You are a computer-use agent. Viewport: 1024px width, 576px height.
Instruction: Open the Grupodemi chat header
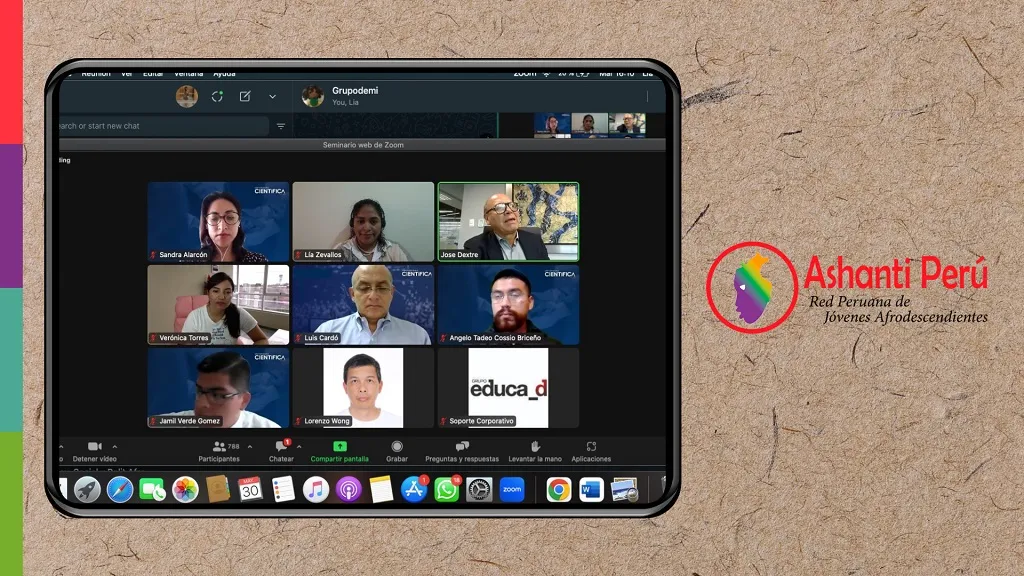coord(355,96)
